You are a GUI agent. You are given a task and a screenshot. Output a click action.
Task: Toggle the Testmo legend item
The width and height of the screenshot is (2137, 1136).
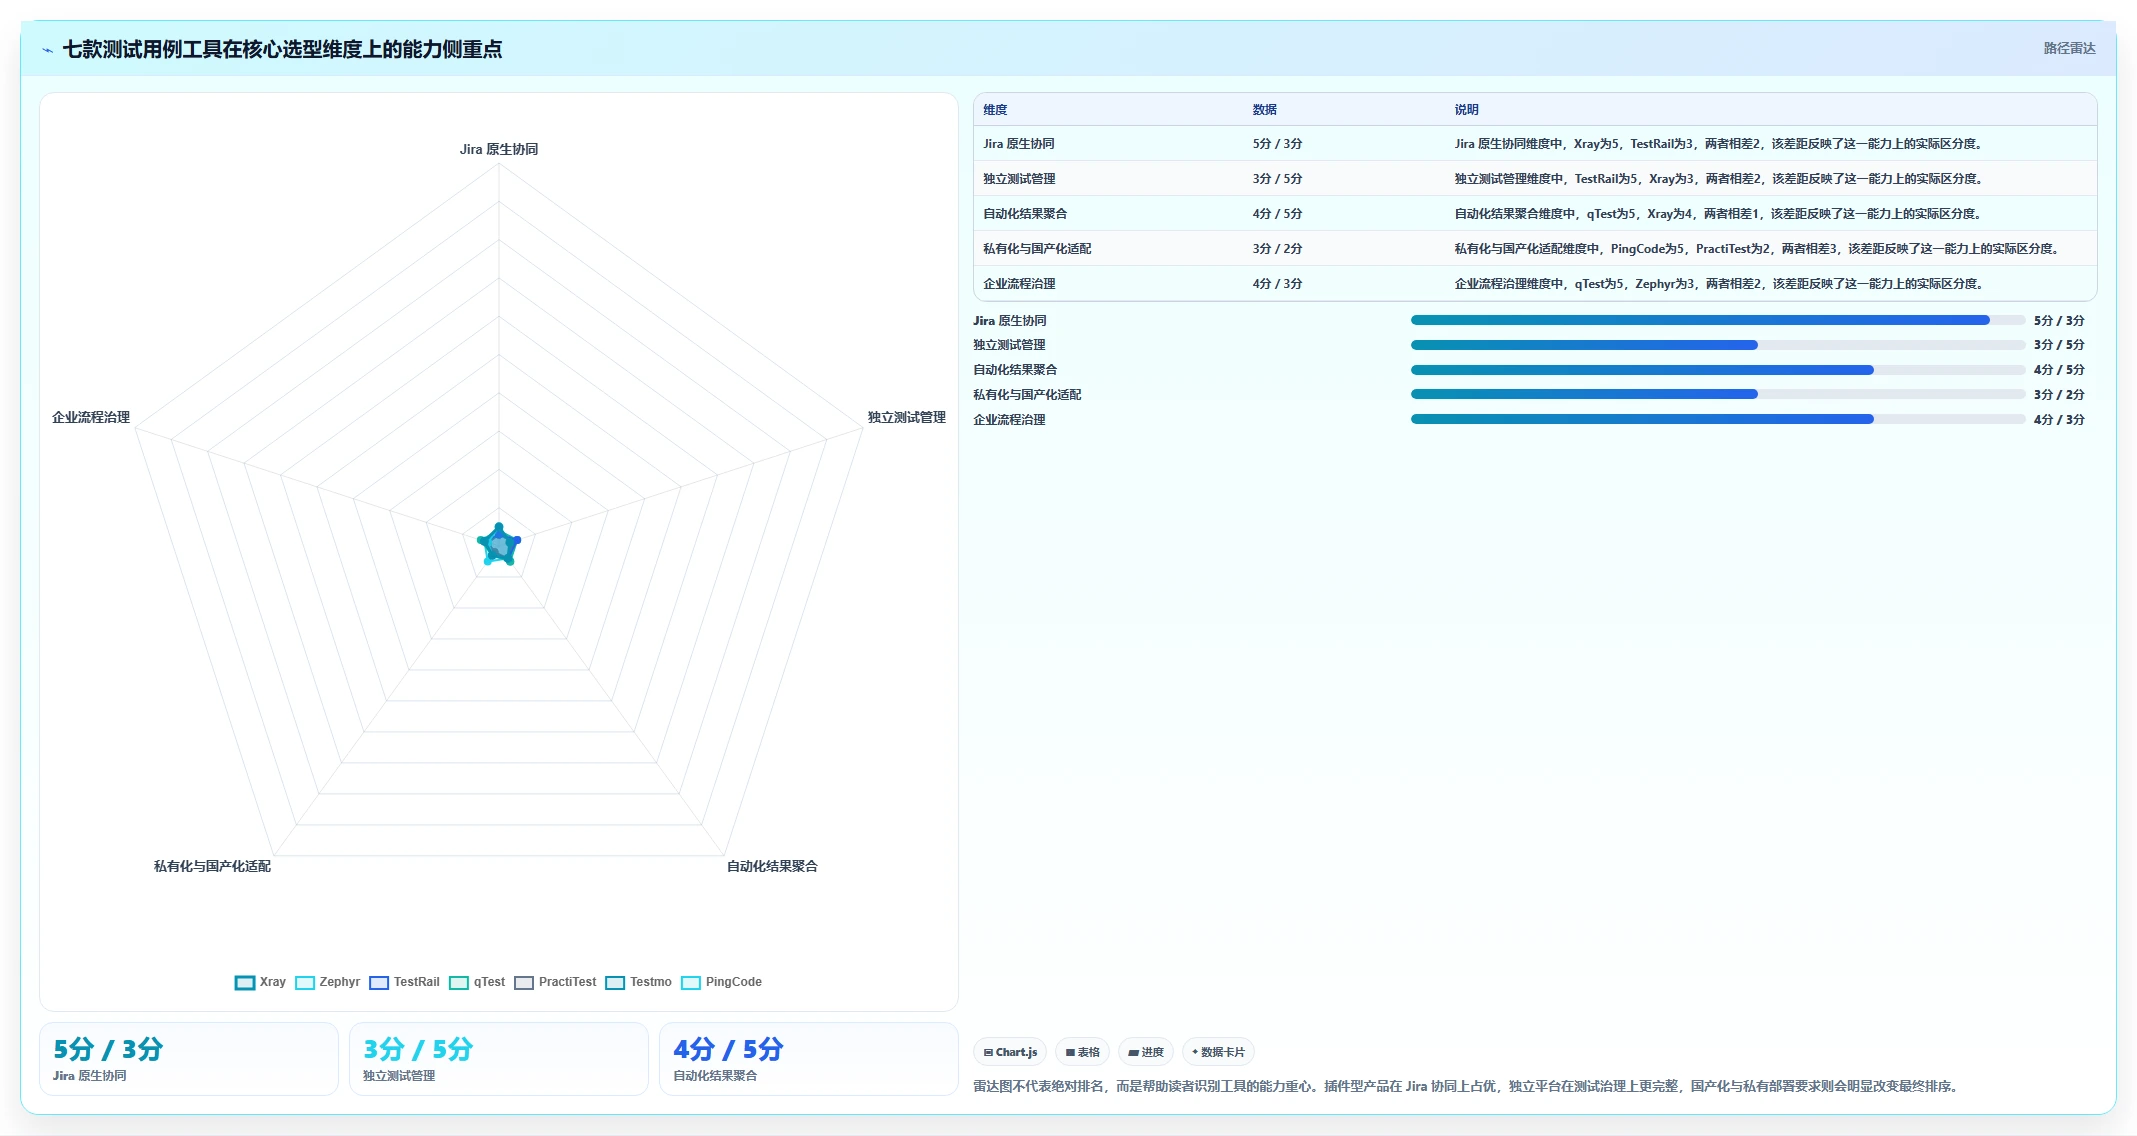tap(638, 982)
